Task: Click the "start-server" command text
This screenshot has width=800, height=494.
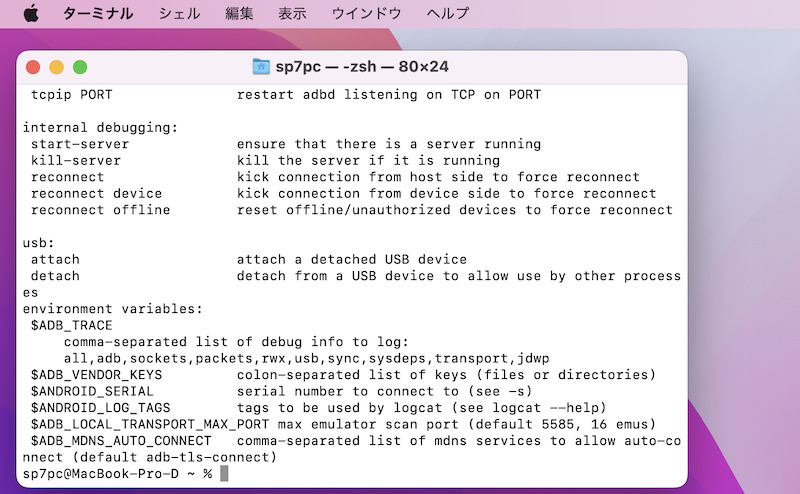Action: [x=80, y=144]
